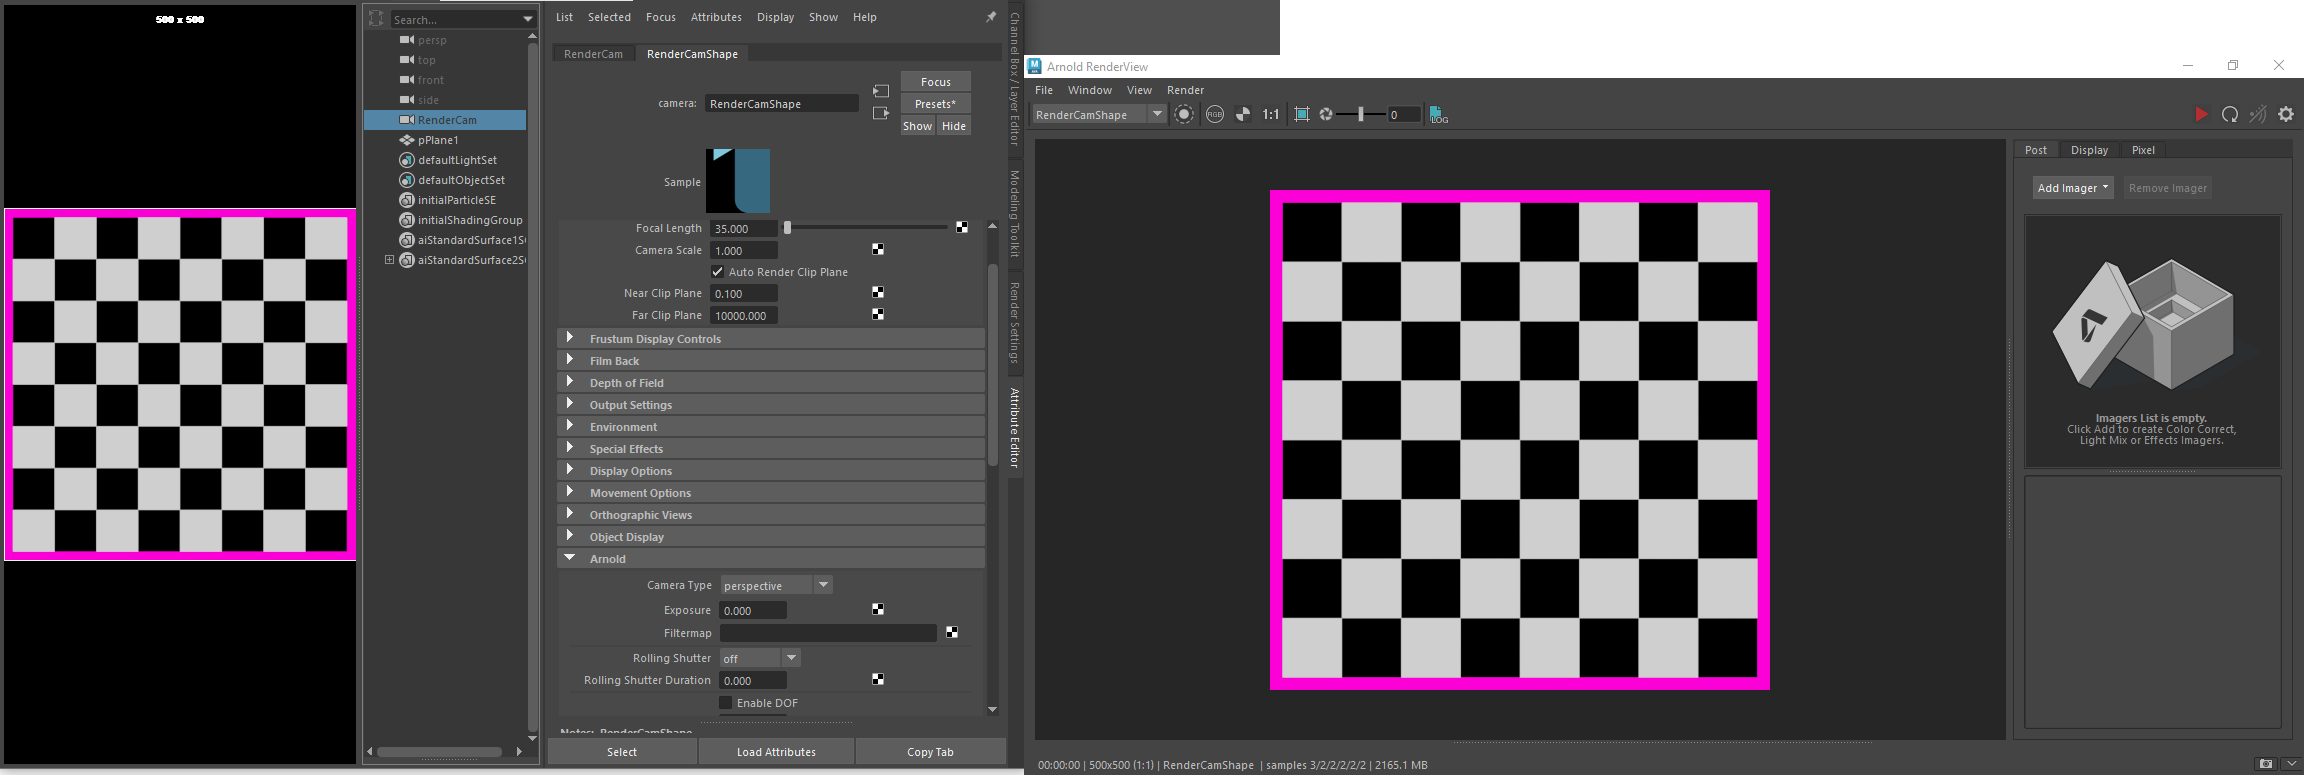Image resolution: width=2304 pixels, height=775 pixels.
Task: Select pPlane1 in the outliner
Action: tap(438, 140)
